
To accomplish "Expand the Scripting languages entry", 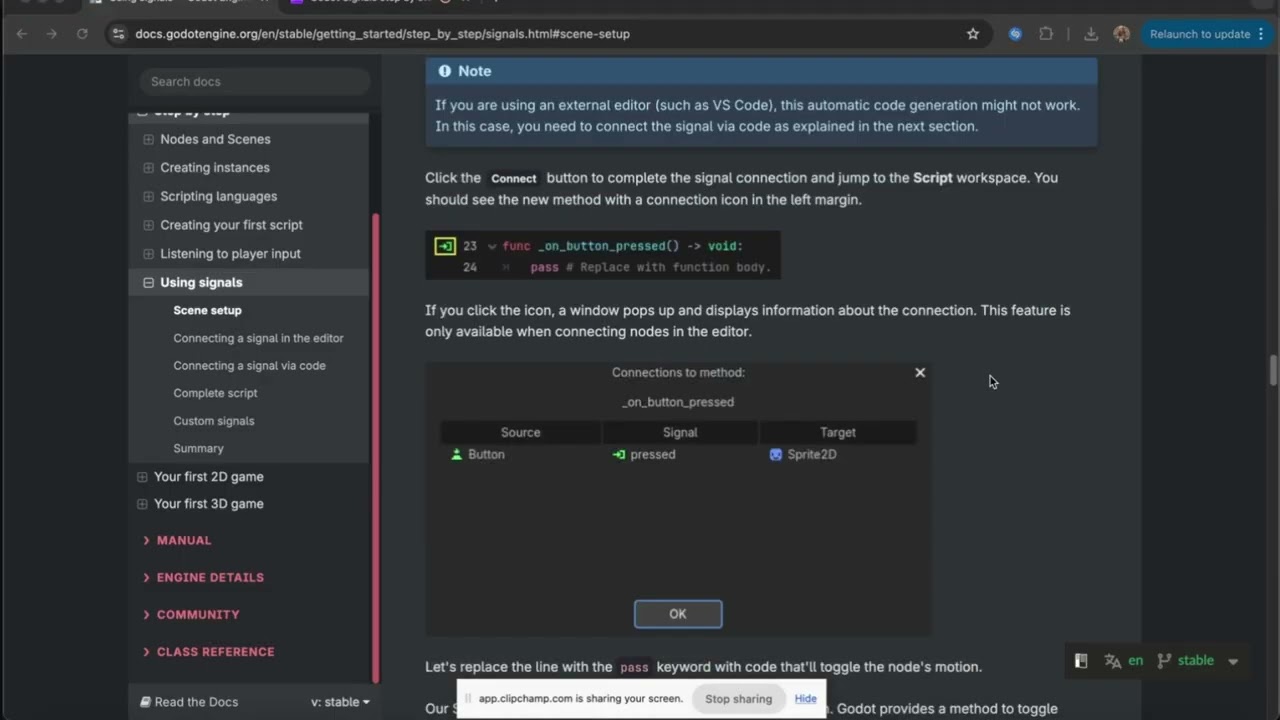I will click(x=148, y=197).
